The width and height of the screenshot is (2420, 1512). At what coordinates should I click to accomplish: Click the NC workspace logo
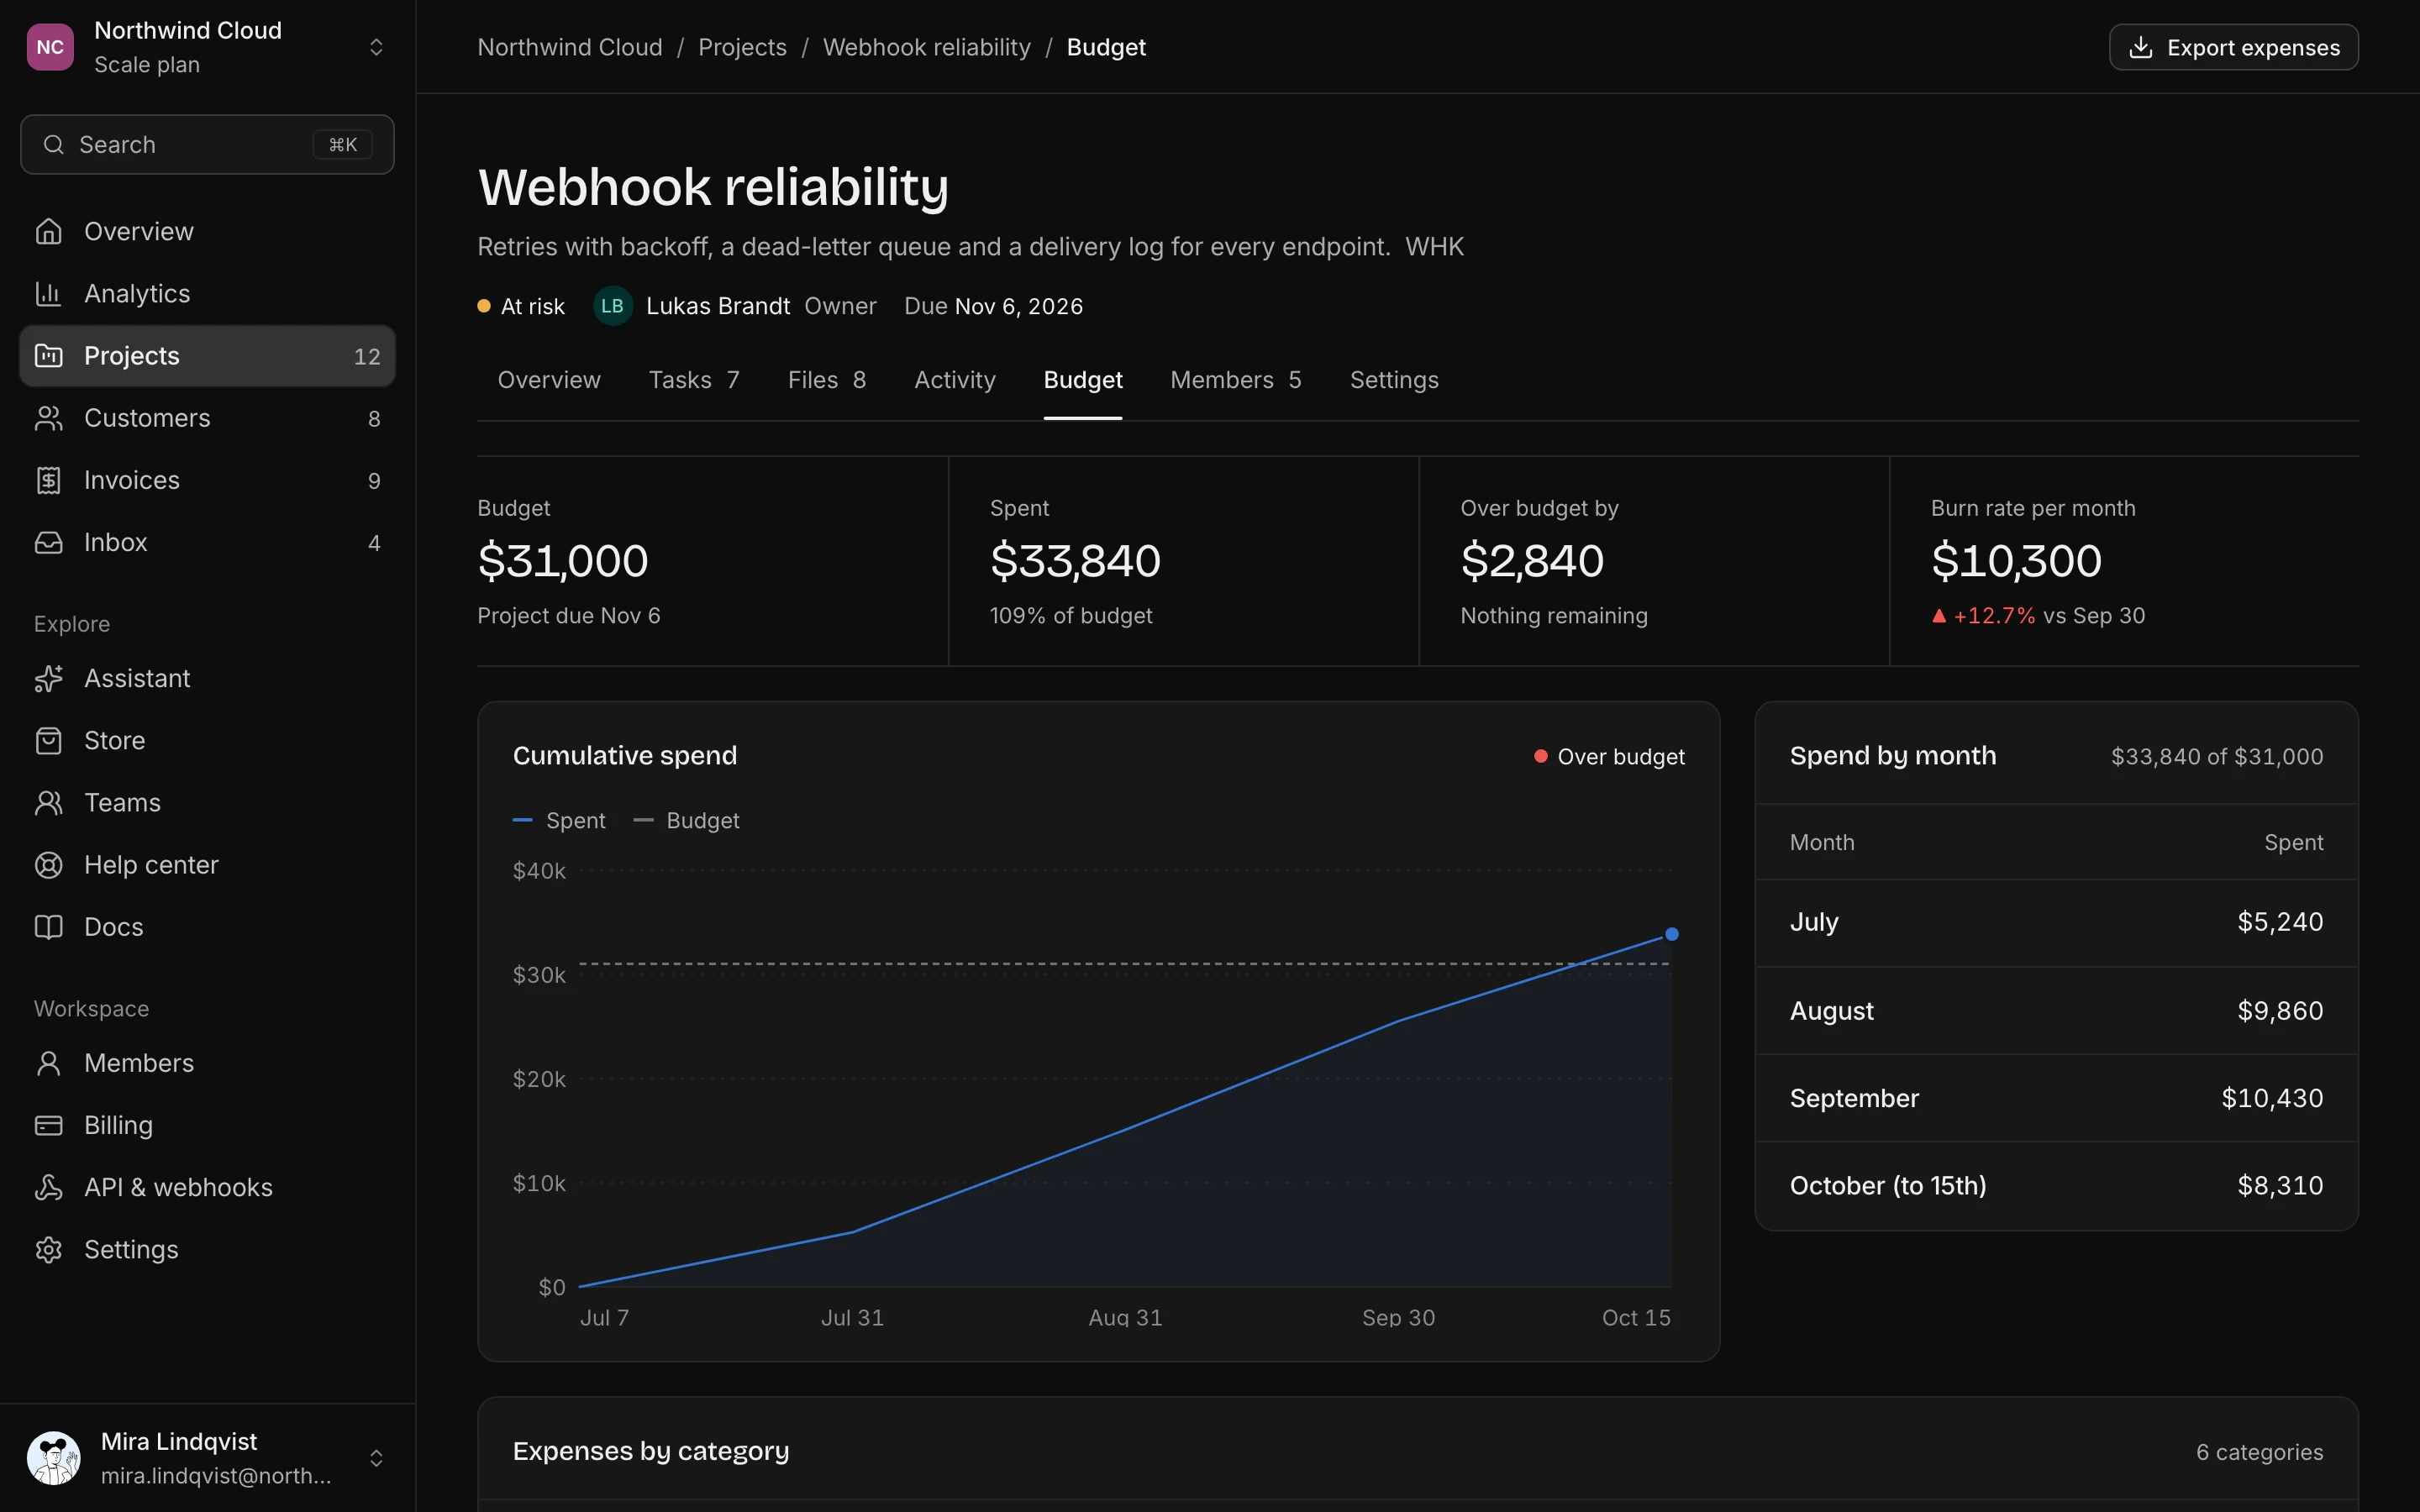pyautogui.click(x=50, y=47)
